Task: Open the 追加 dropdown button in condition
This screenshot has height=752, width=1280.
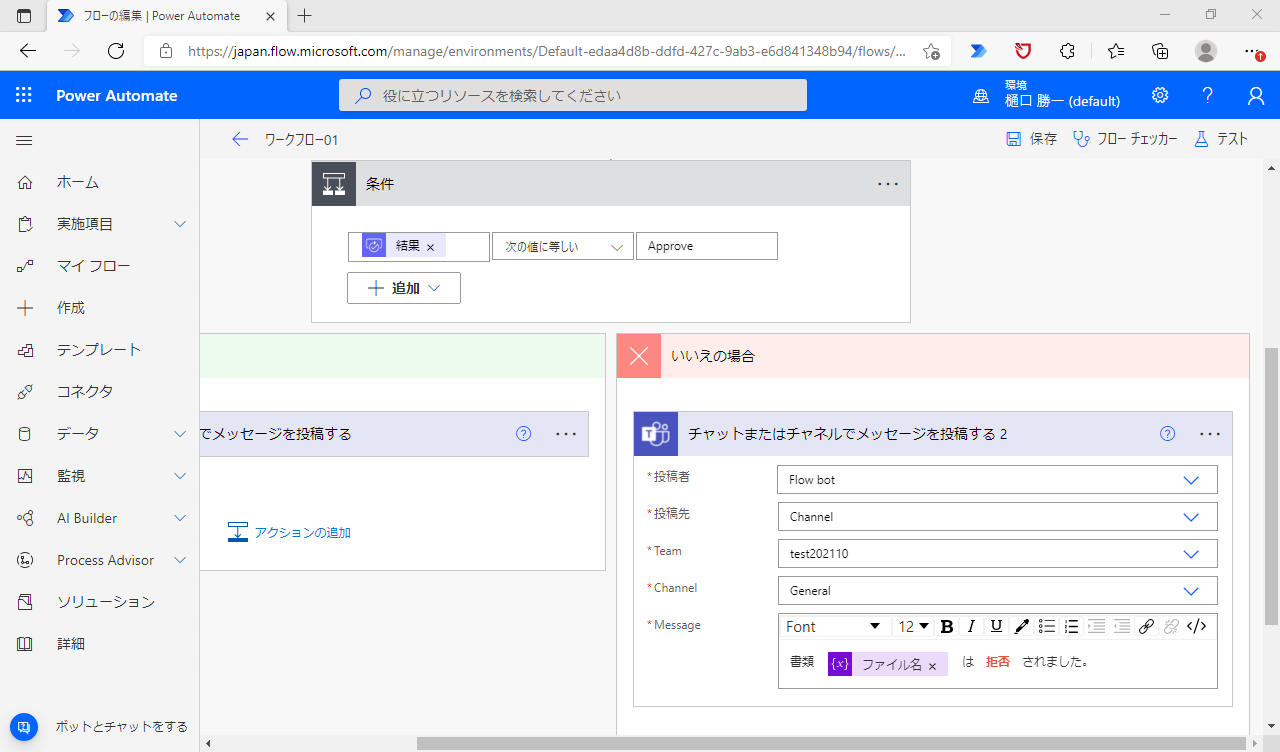Action: (404, 288)
